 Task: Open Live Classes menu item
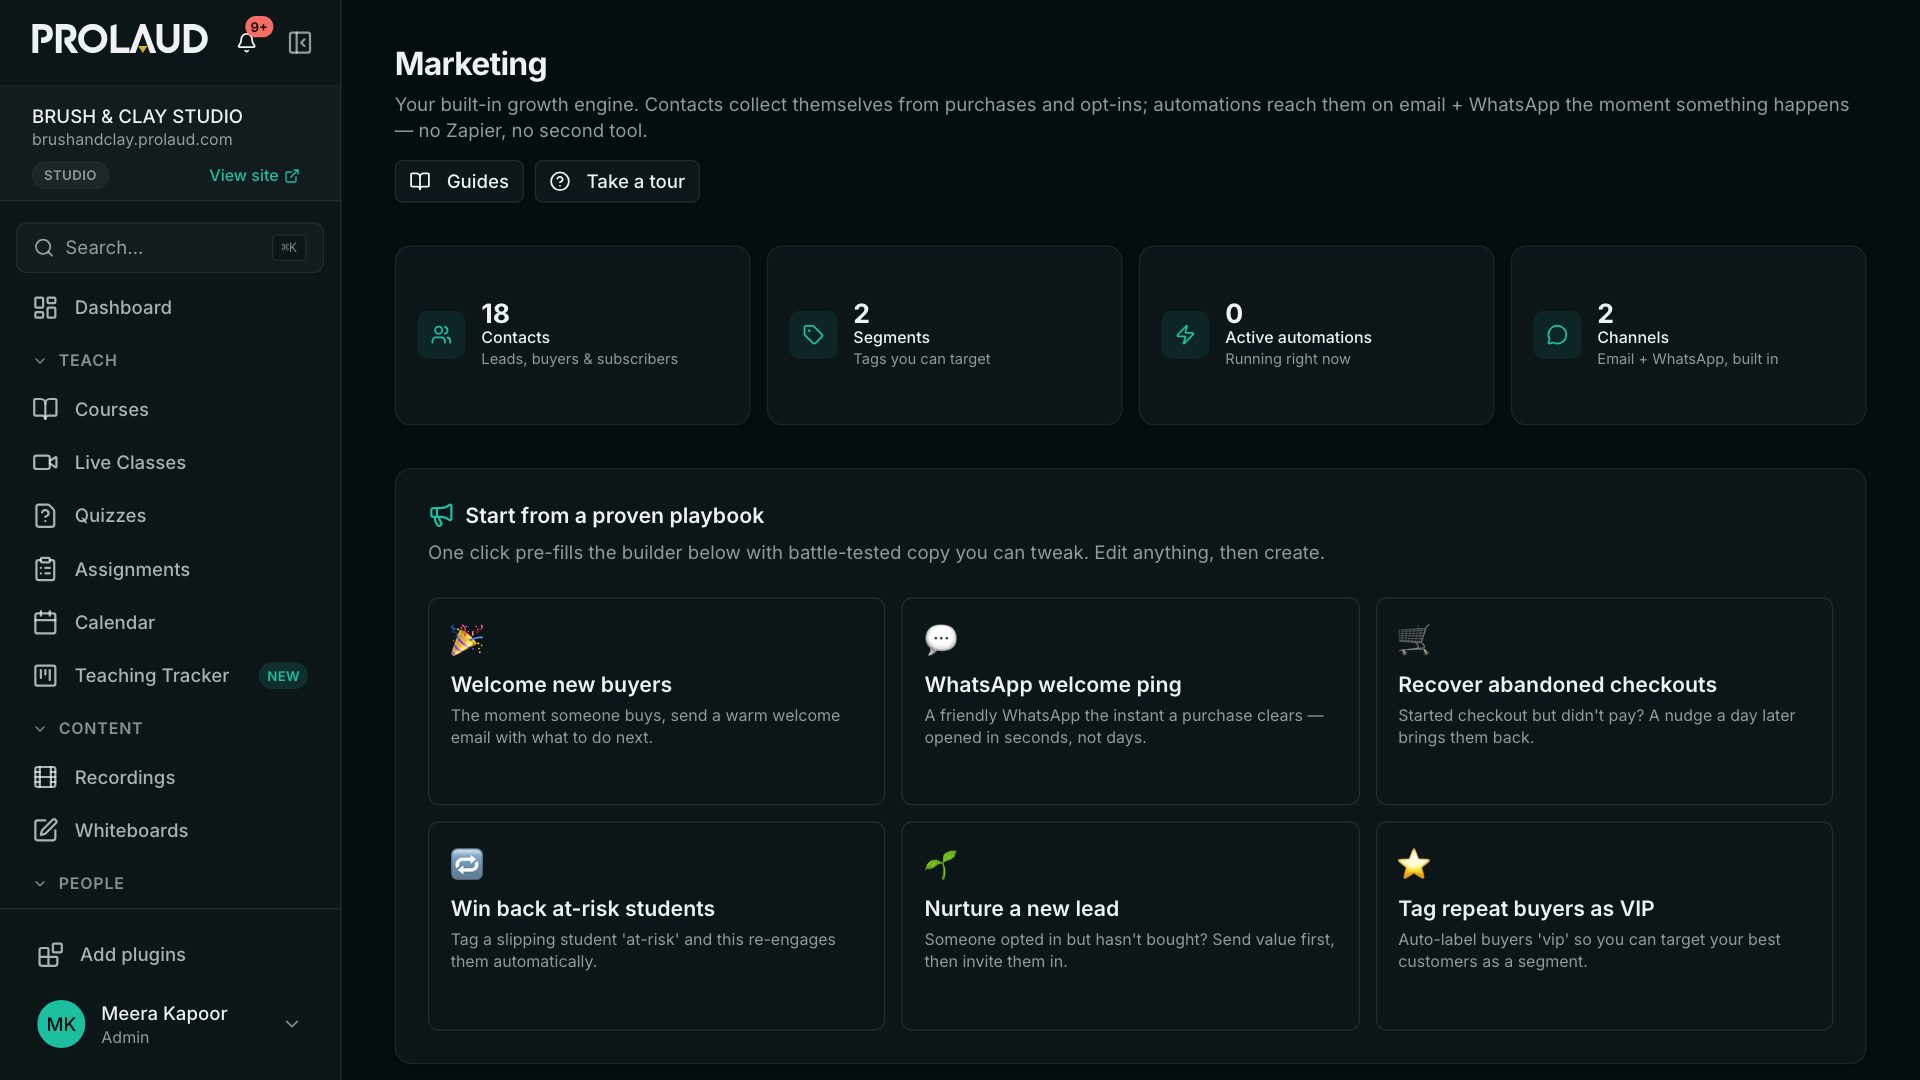point(170,462)
